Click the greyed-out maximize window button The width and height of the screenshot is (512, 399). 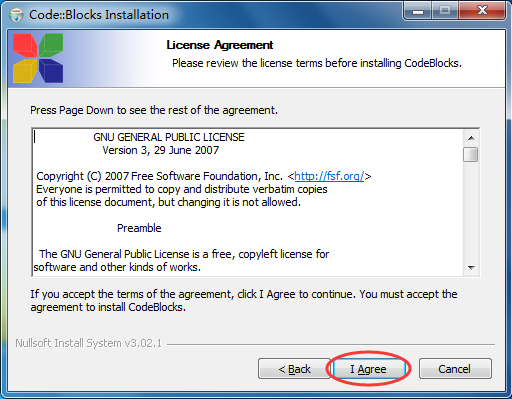pos(445,11)
